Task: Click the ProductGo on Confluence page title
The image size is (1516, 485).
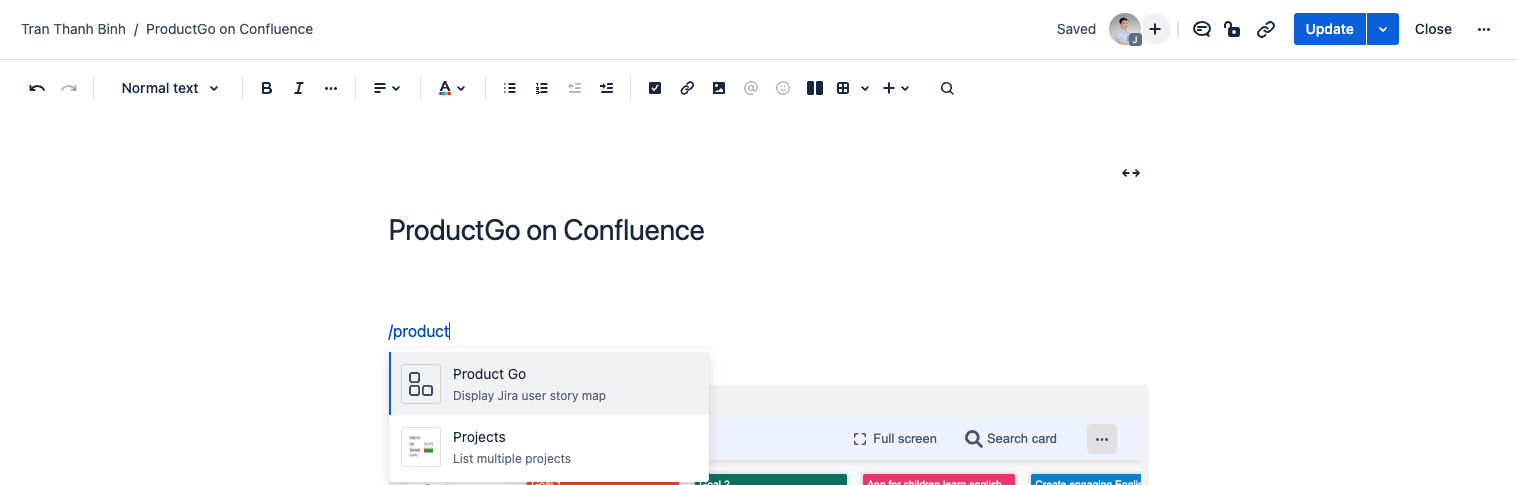Action: [x=546, y=230]
